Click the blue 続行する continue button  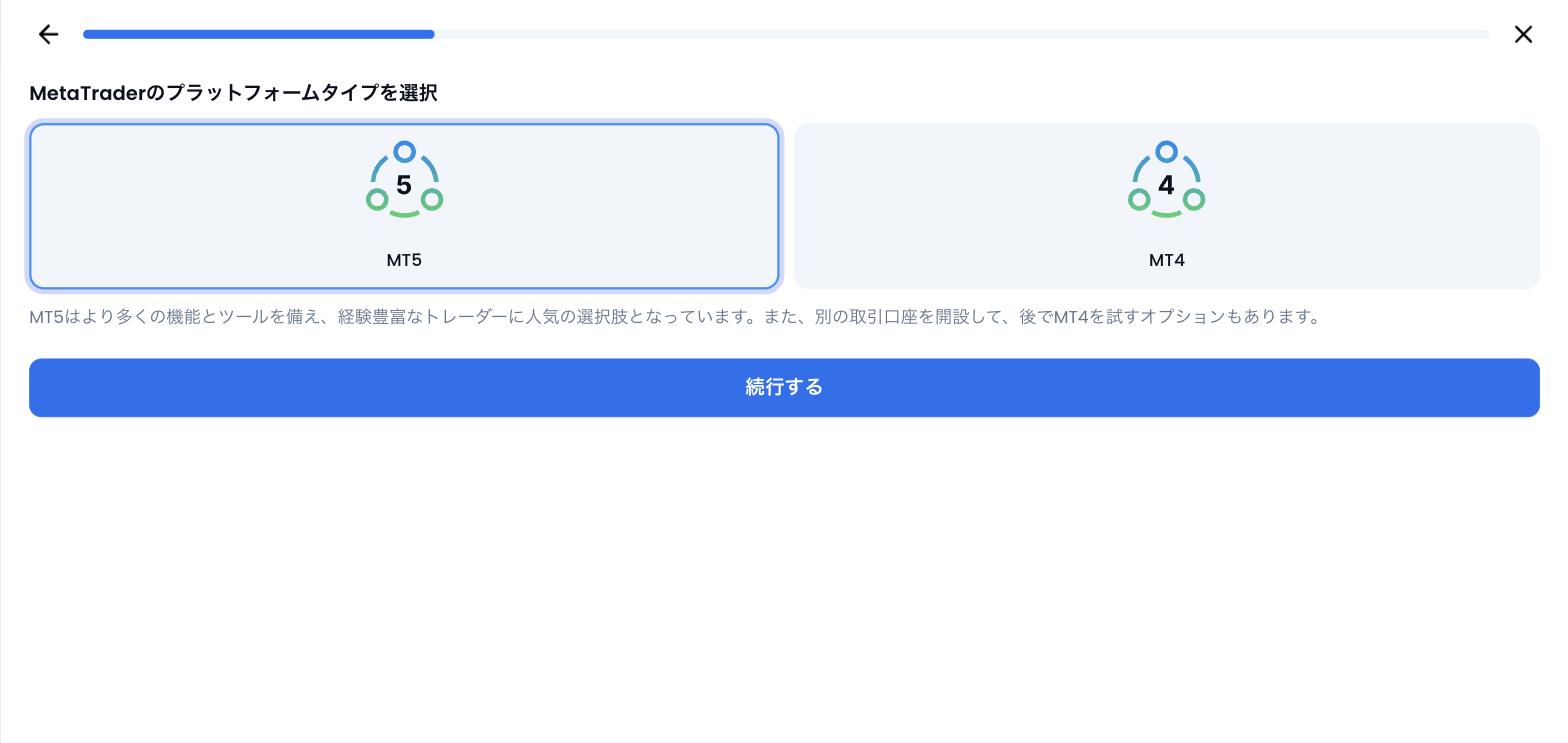click(784, 388)
